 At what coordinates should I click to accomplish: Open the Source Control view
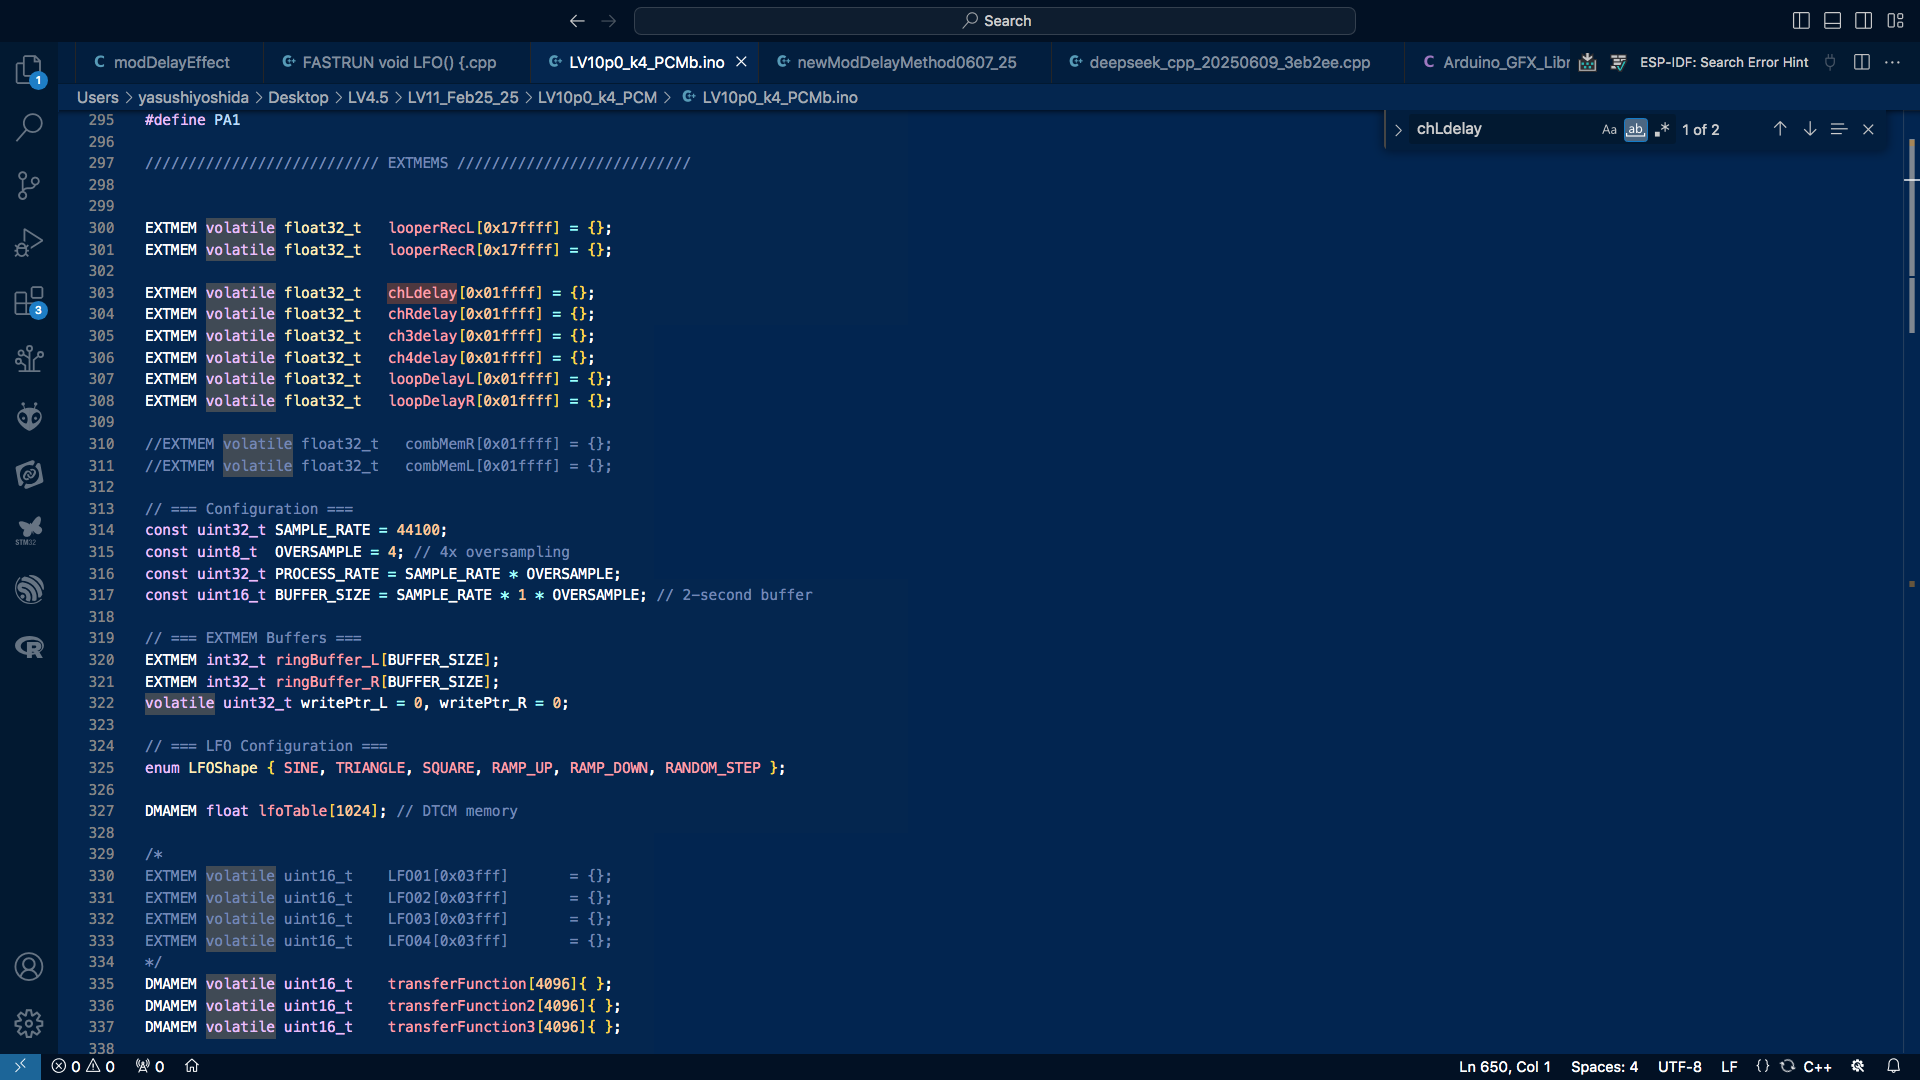tap(29, 185)
